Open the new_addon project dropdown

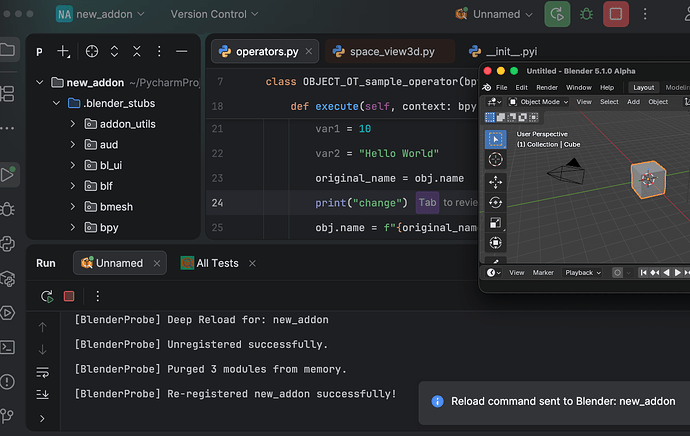pyautogui.click(x=100, y=14)
